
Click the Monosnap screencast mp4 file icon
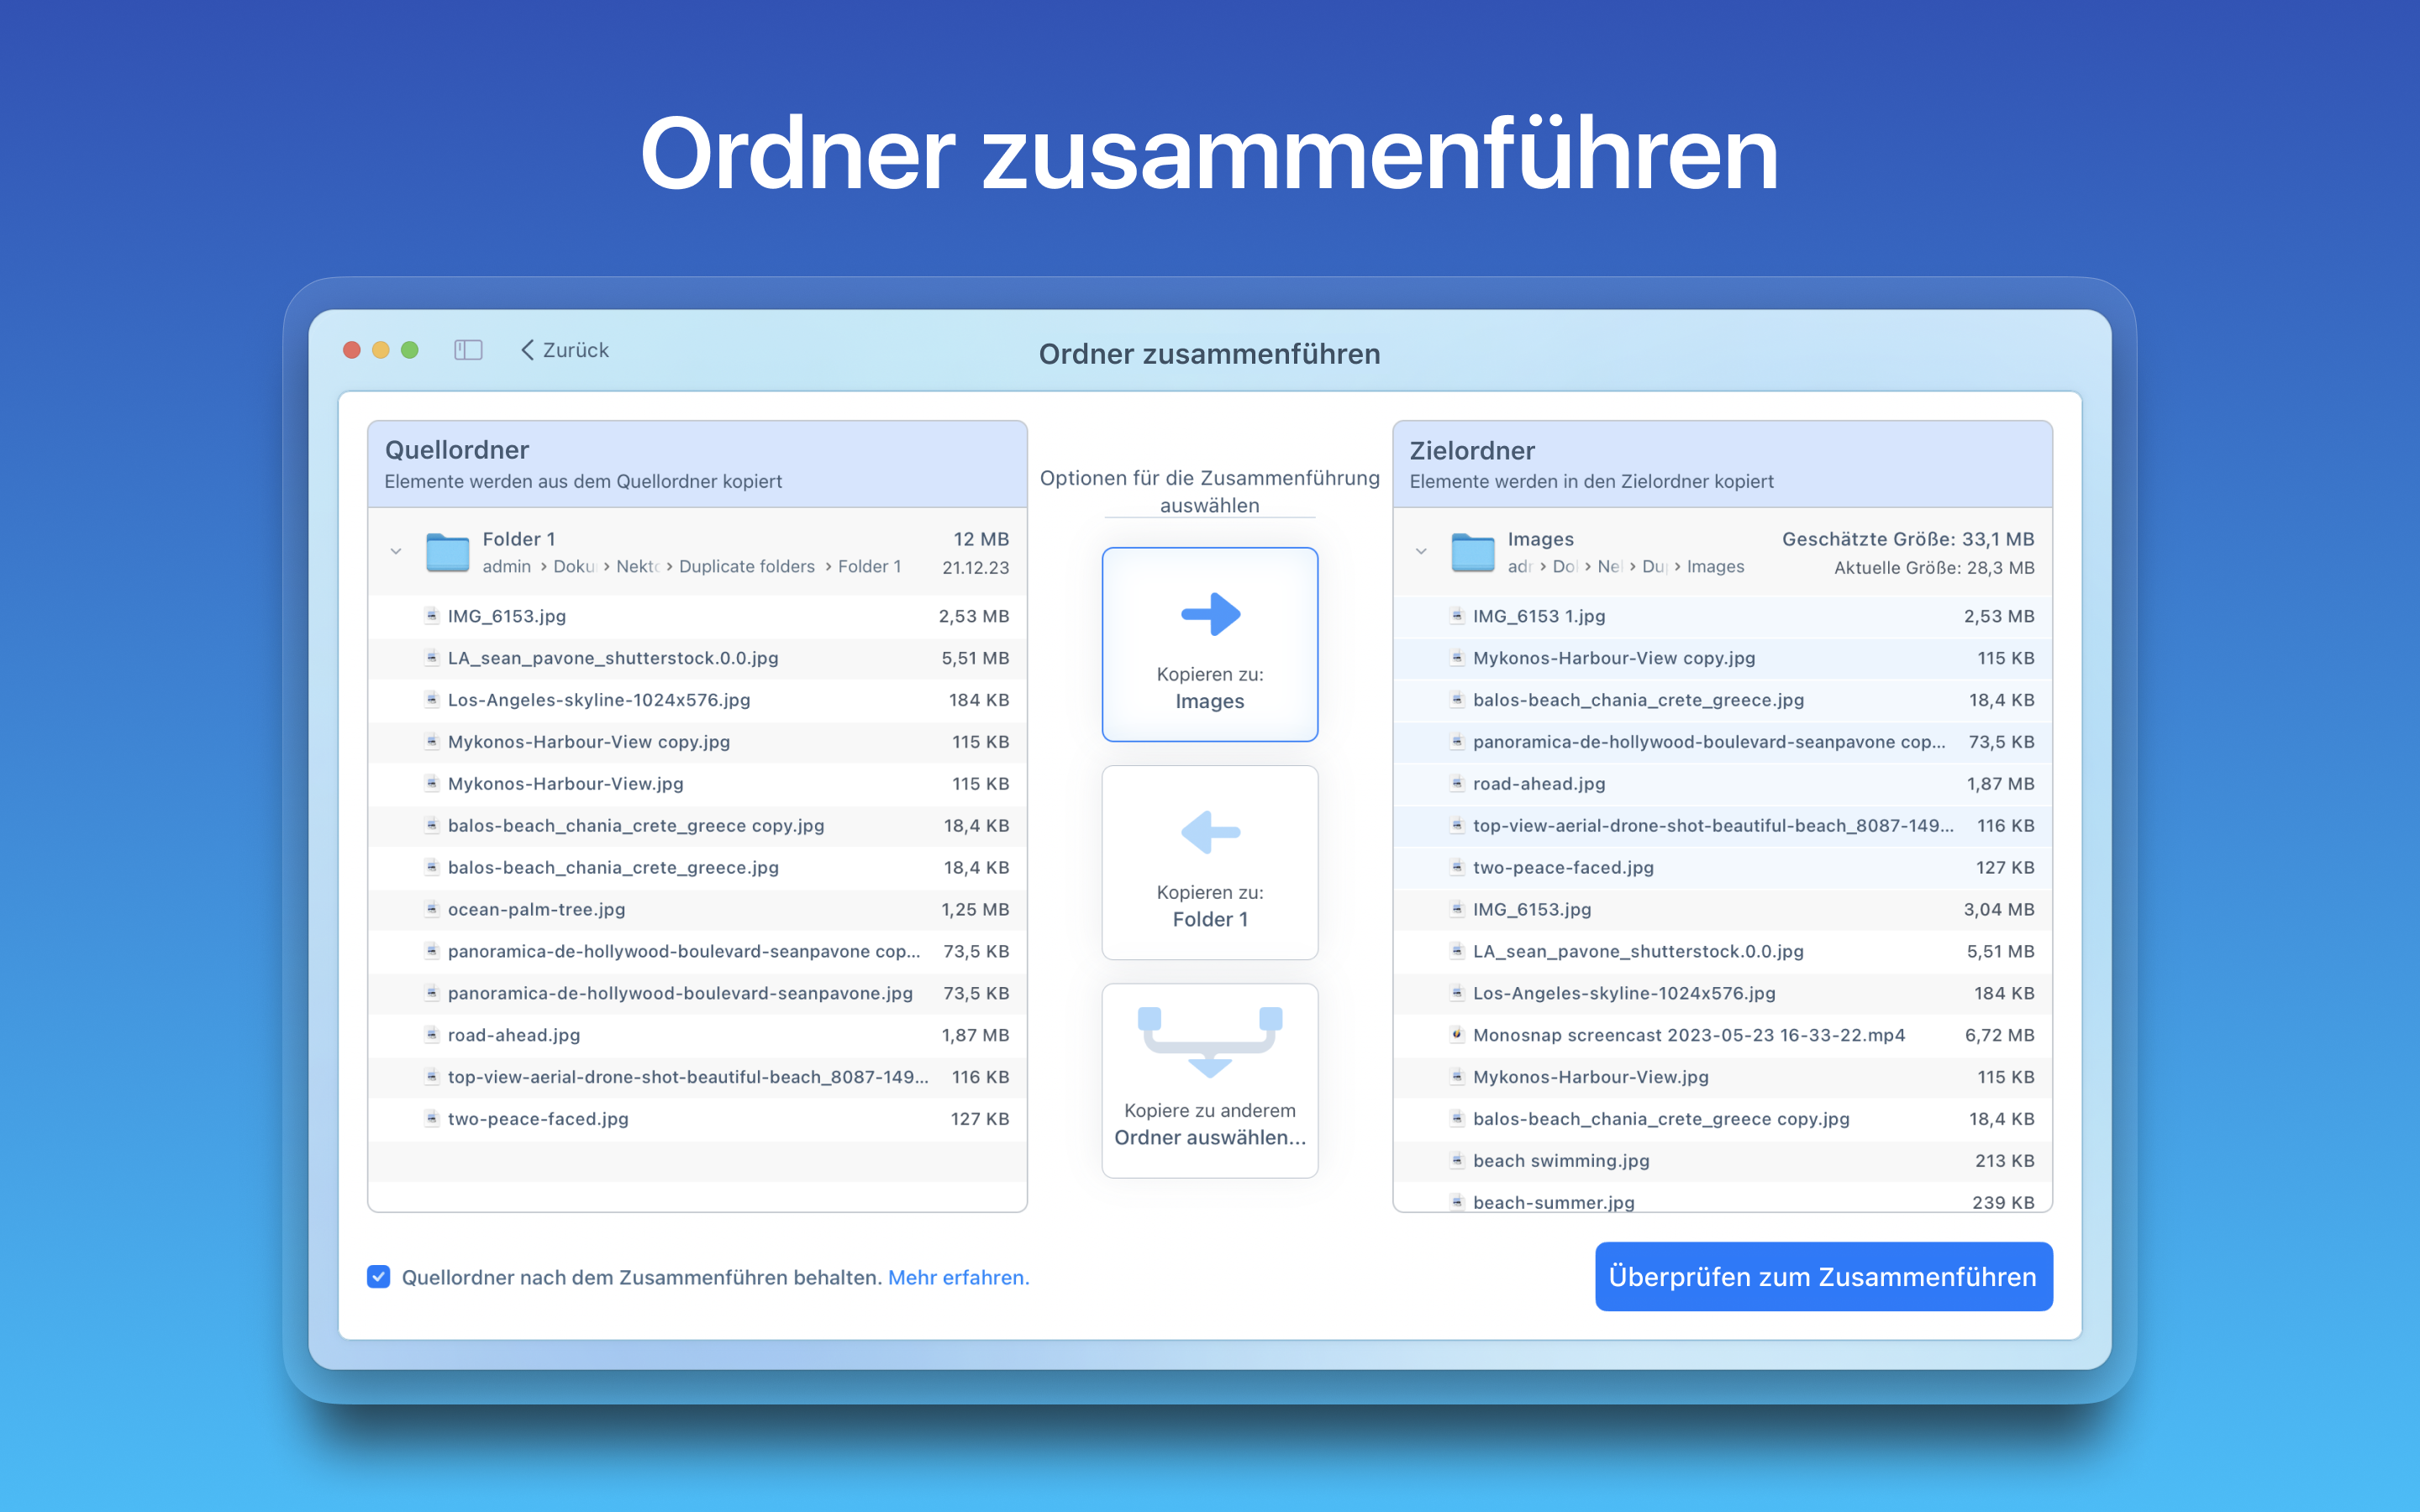[1457, 1034]
